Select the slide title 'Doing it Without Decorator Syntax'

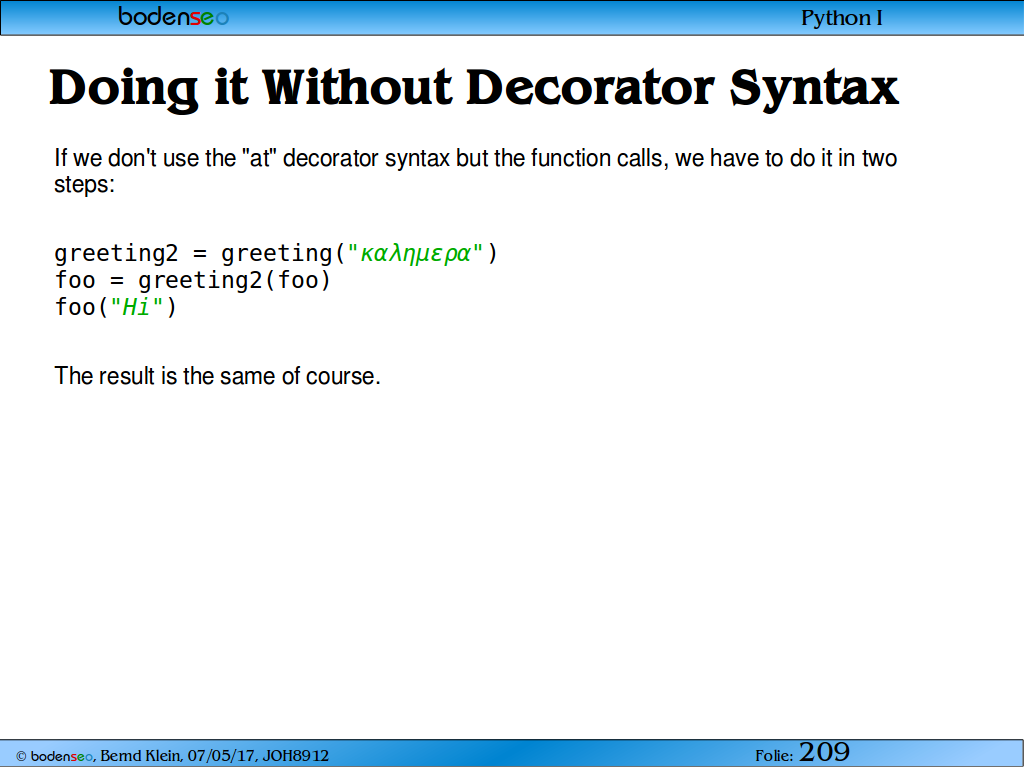(x=474, y=89)
